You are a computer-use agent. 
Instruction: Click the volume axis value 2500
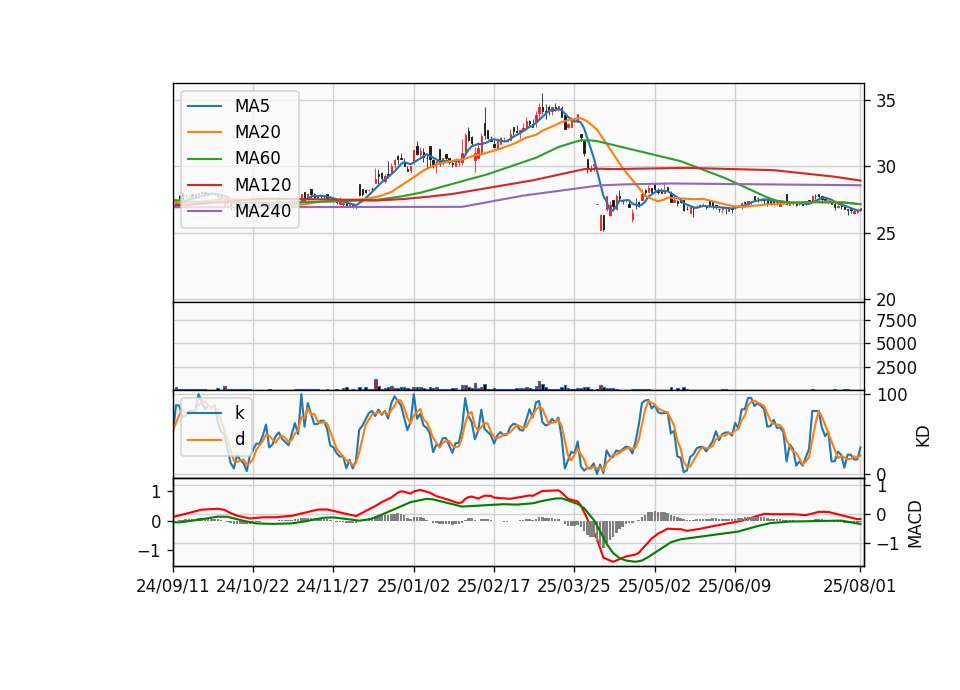coord(896,368)
